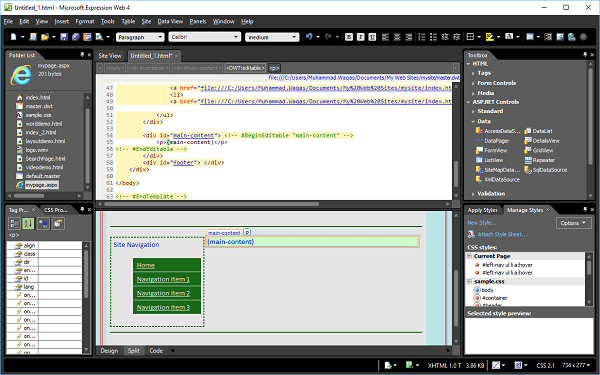The width and height of the screenshot is (600, 375).
Task: Expand the Tags group in Toolbox
Action: [x=473, y=73]
